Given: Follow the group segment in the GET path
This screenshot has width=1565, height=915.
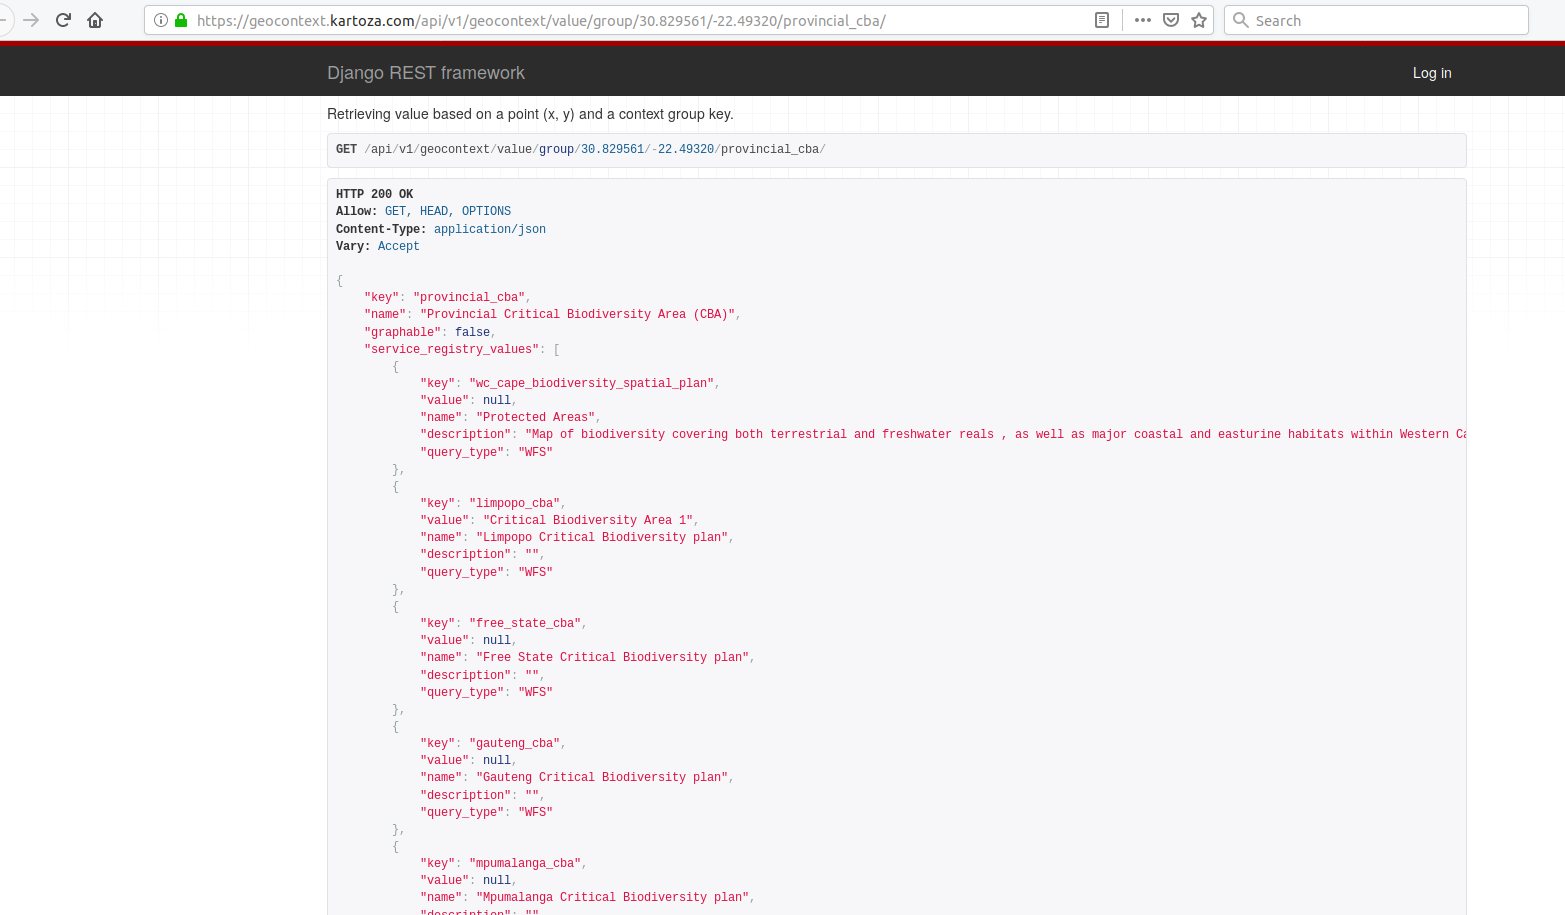Looking at the screenshot, I should [556, 149].
